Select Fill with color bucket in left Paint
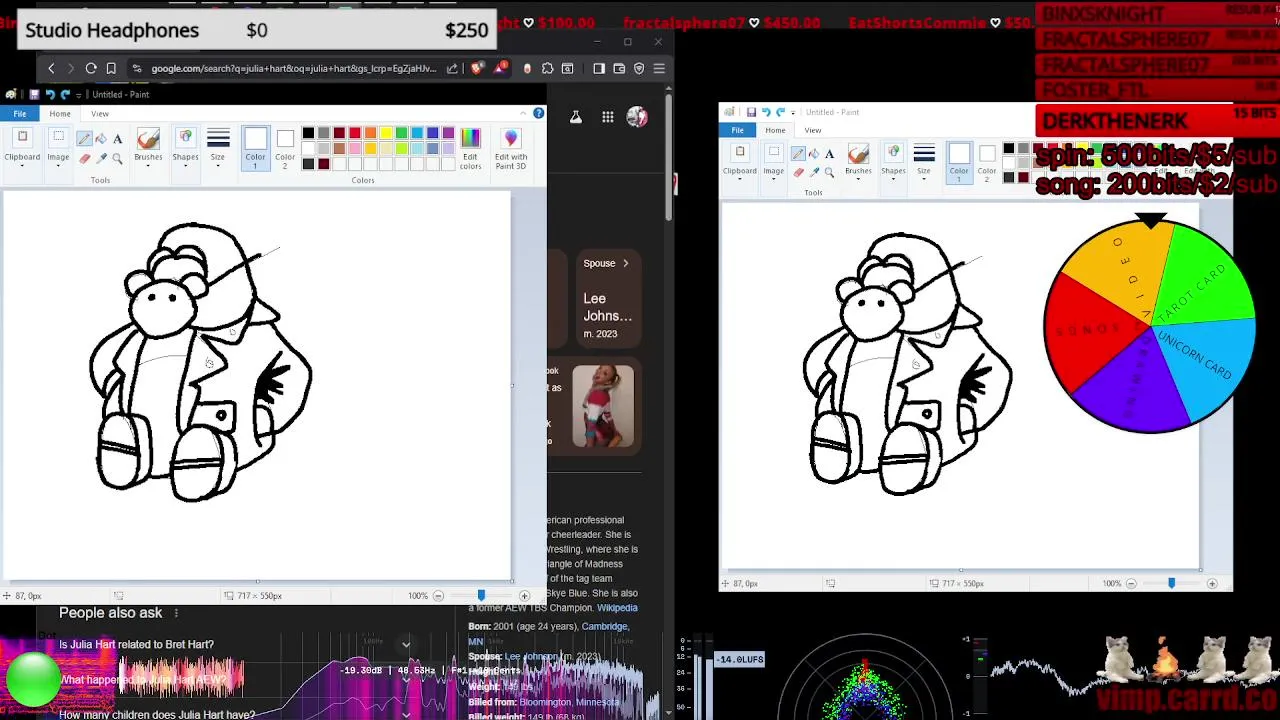The width and height of the screenshot is (1280, 720). click(101, 139)
